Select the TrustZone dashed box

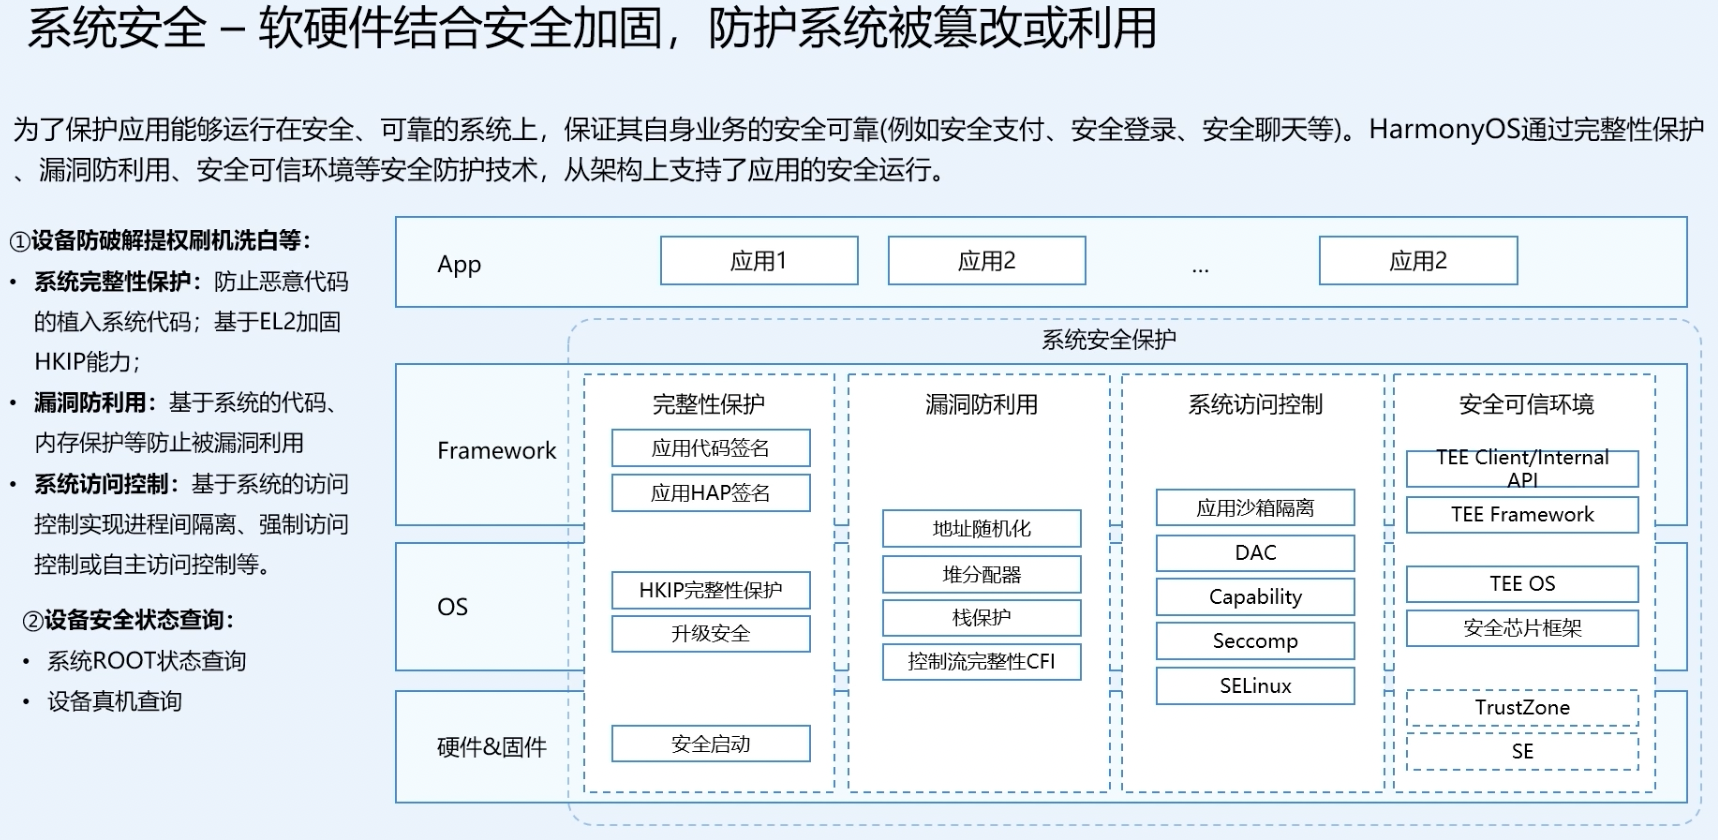click(x=1523, y=708)
